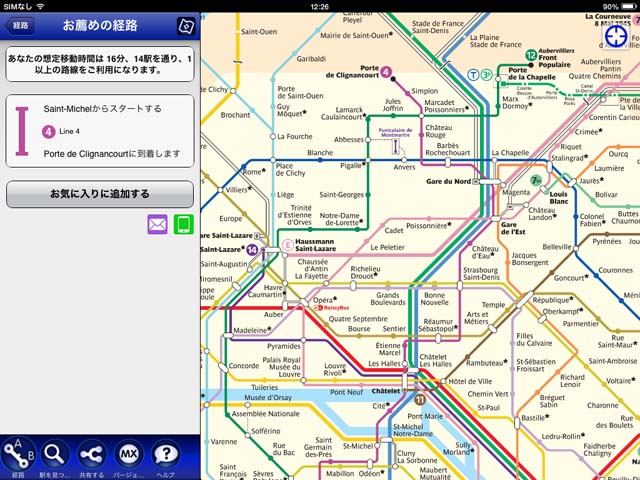The image size is (640, 480).
Task: Tap the battery indicator in status bar
Action: [x=629, y=6]
